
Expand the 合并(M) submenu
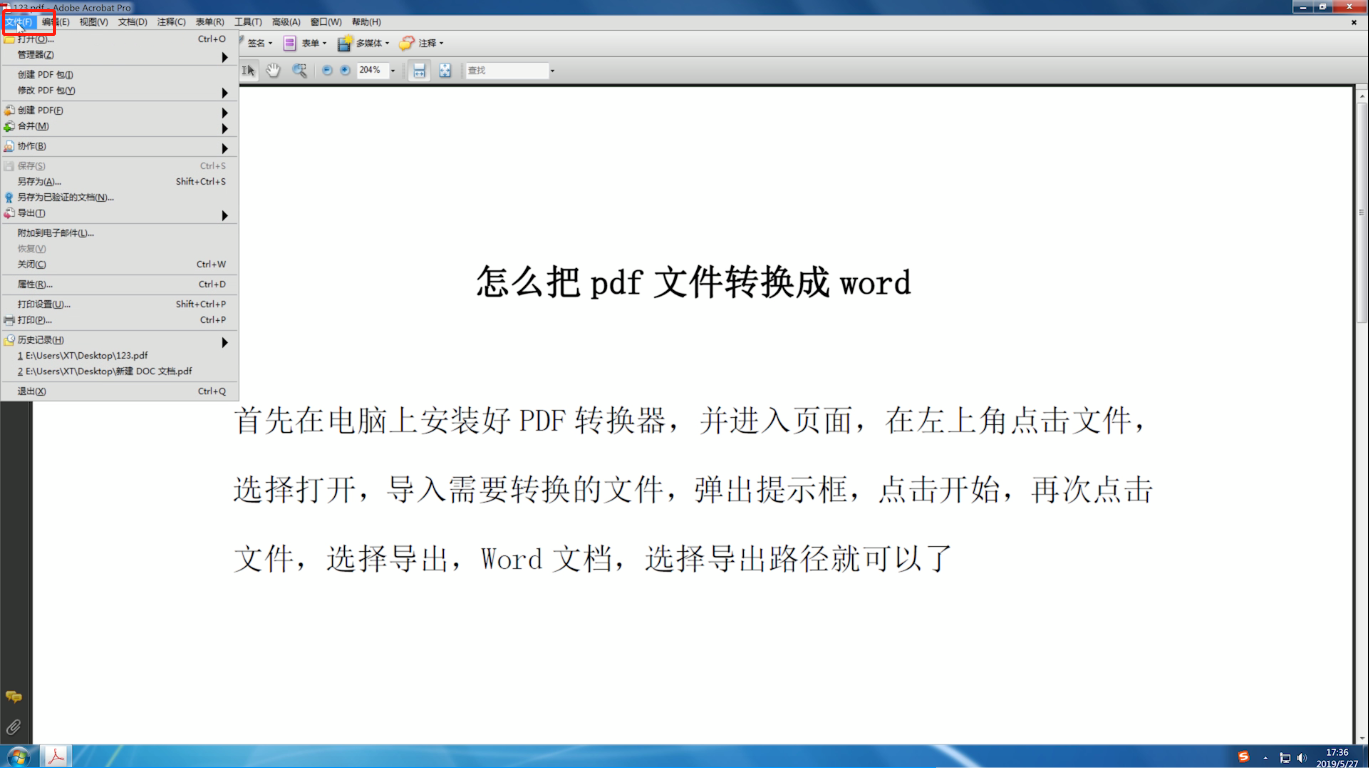[119, 127]
